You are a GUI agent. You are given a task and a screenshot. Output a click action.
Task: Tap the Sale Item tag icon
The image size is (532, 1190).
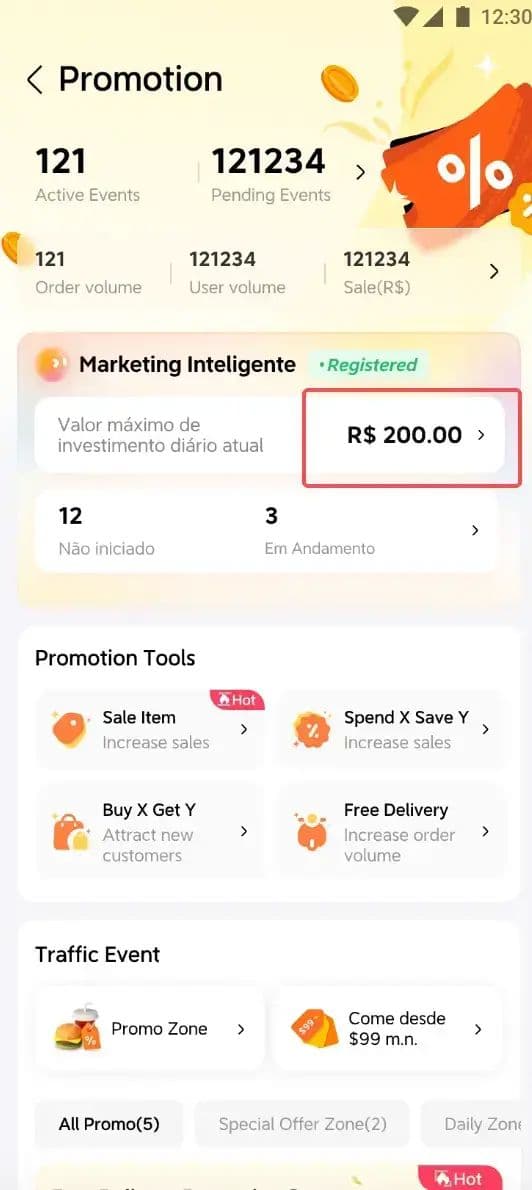(71, 729)
